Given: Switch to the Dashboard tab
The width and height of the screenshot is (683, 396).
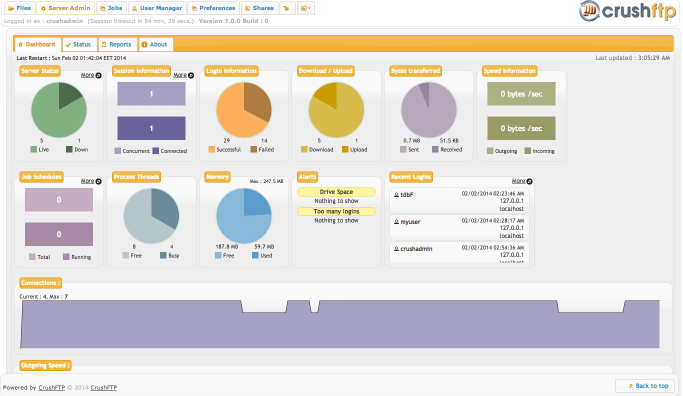Looking at the screenshot, I should (37, 44).
